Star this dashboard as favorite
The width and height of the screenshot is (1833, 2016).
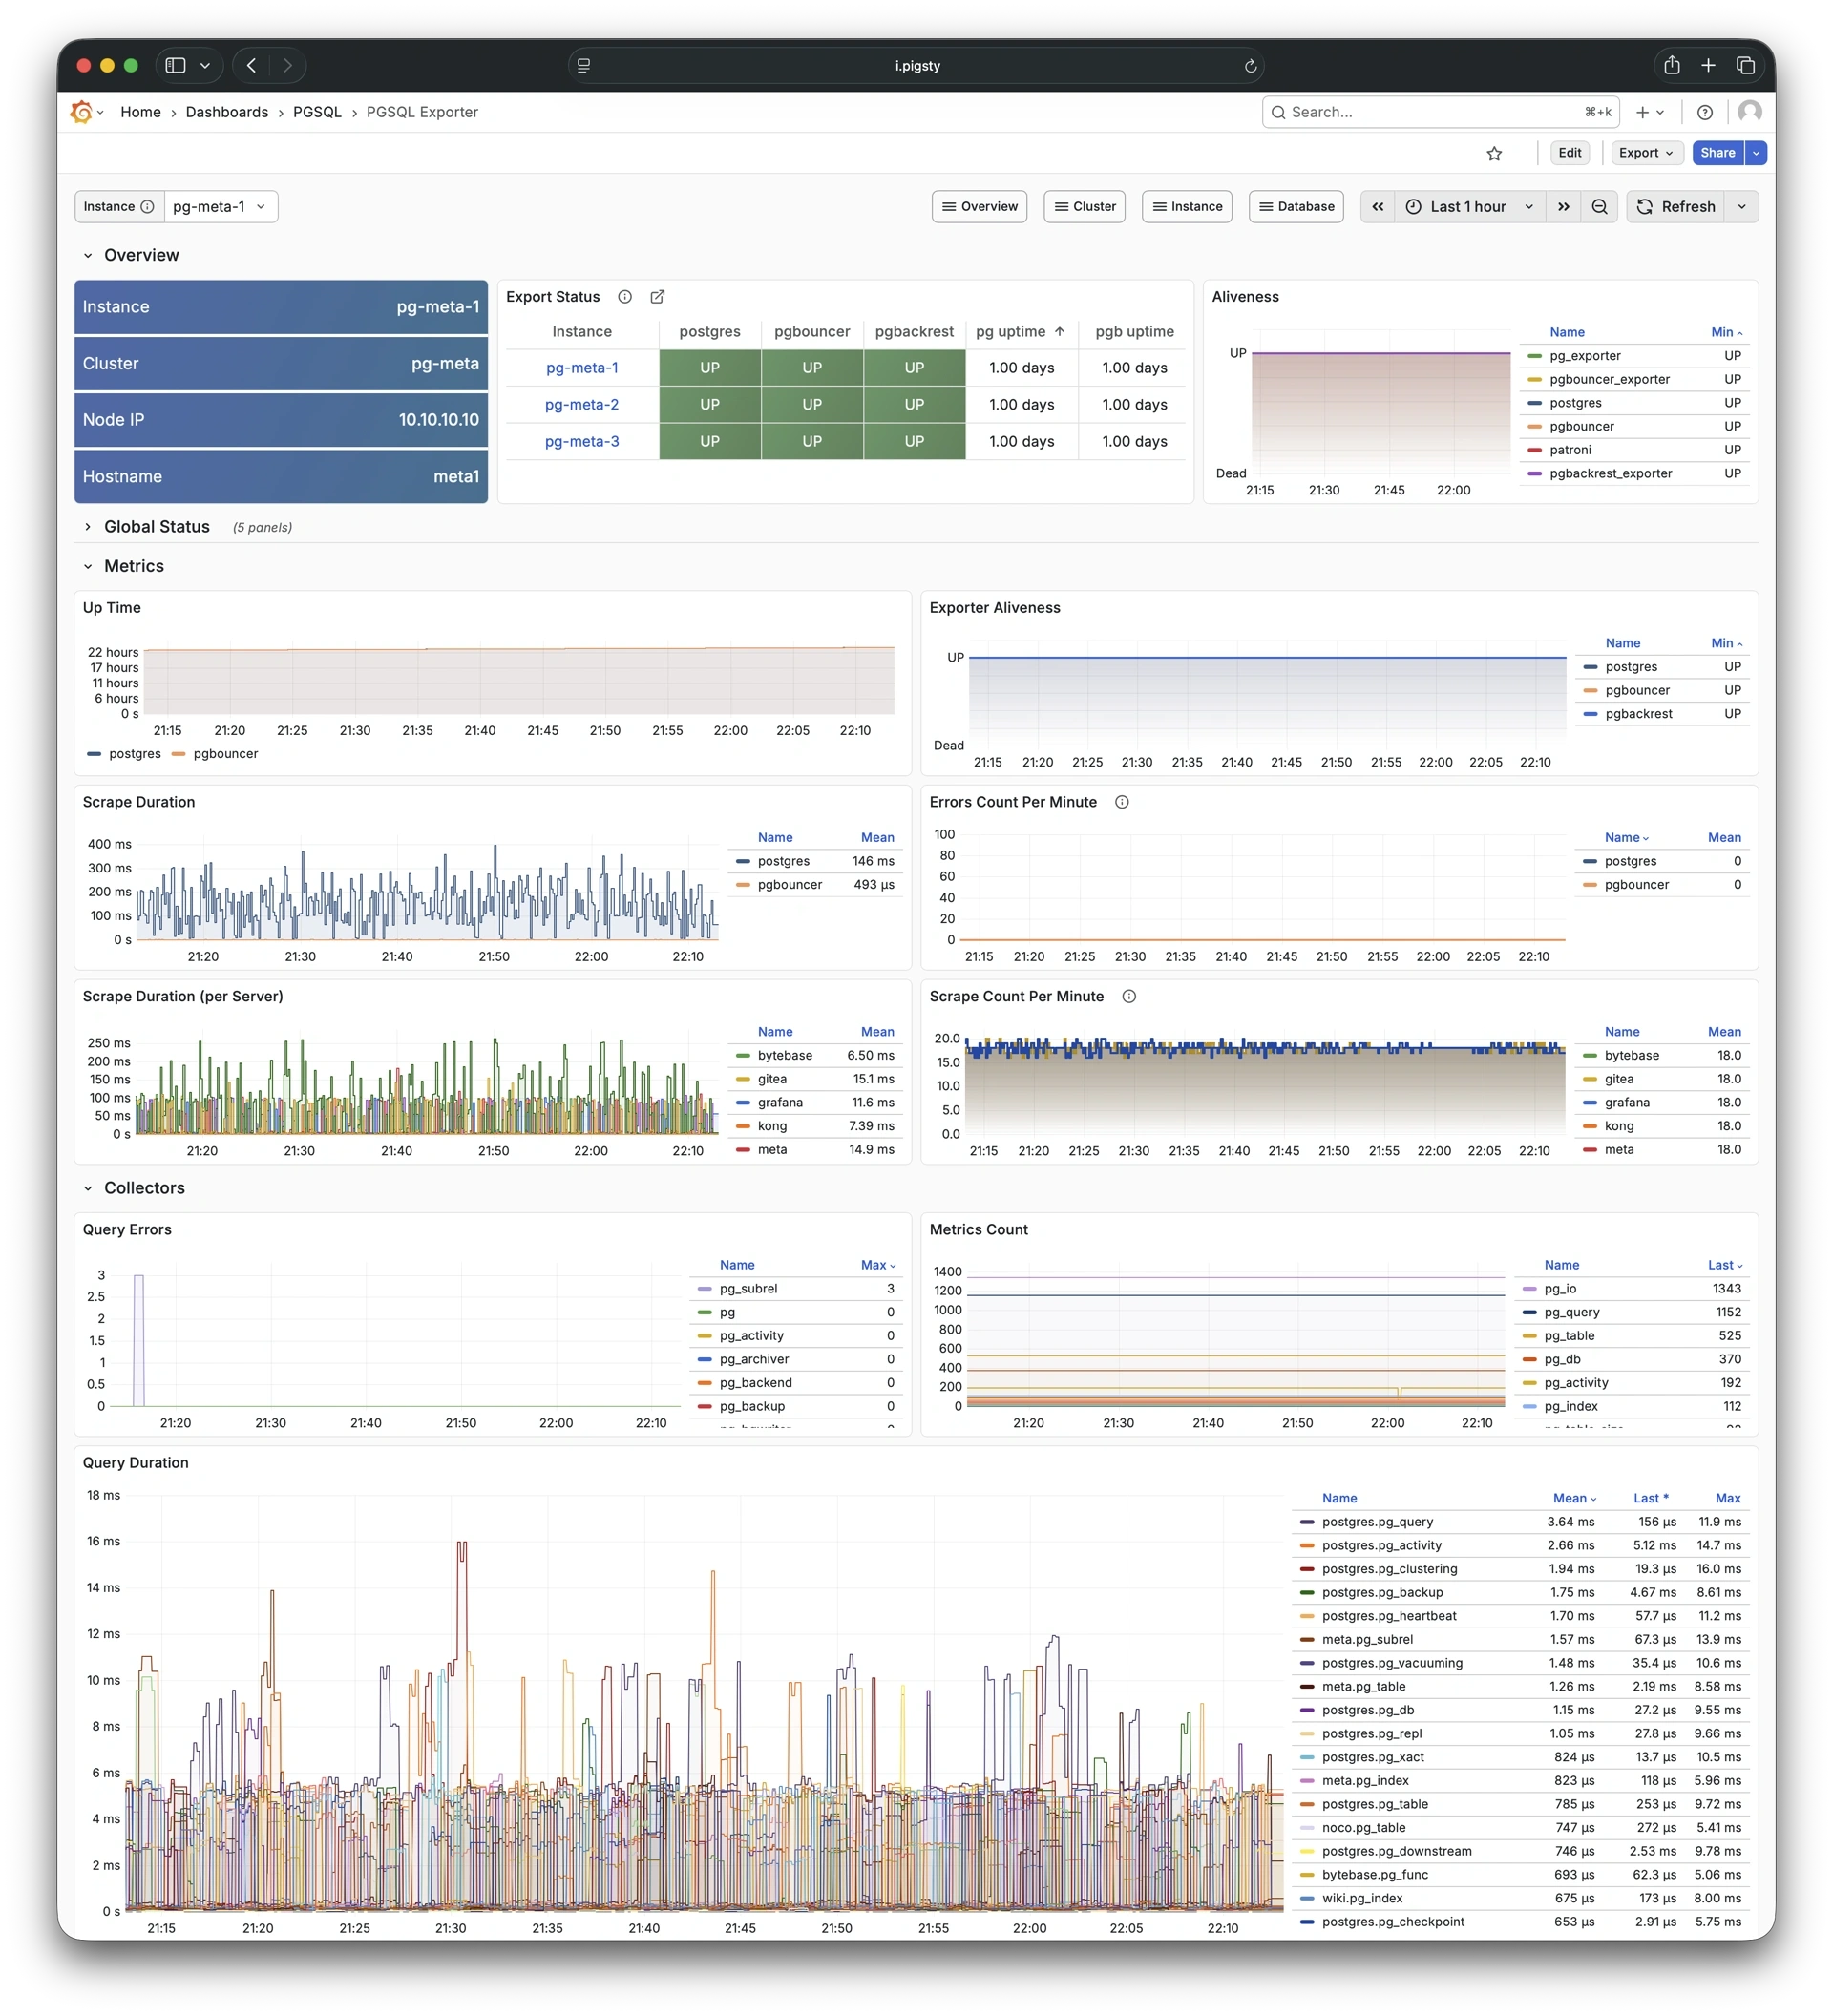1495,153
